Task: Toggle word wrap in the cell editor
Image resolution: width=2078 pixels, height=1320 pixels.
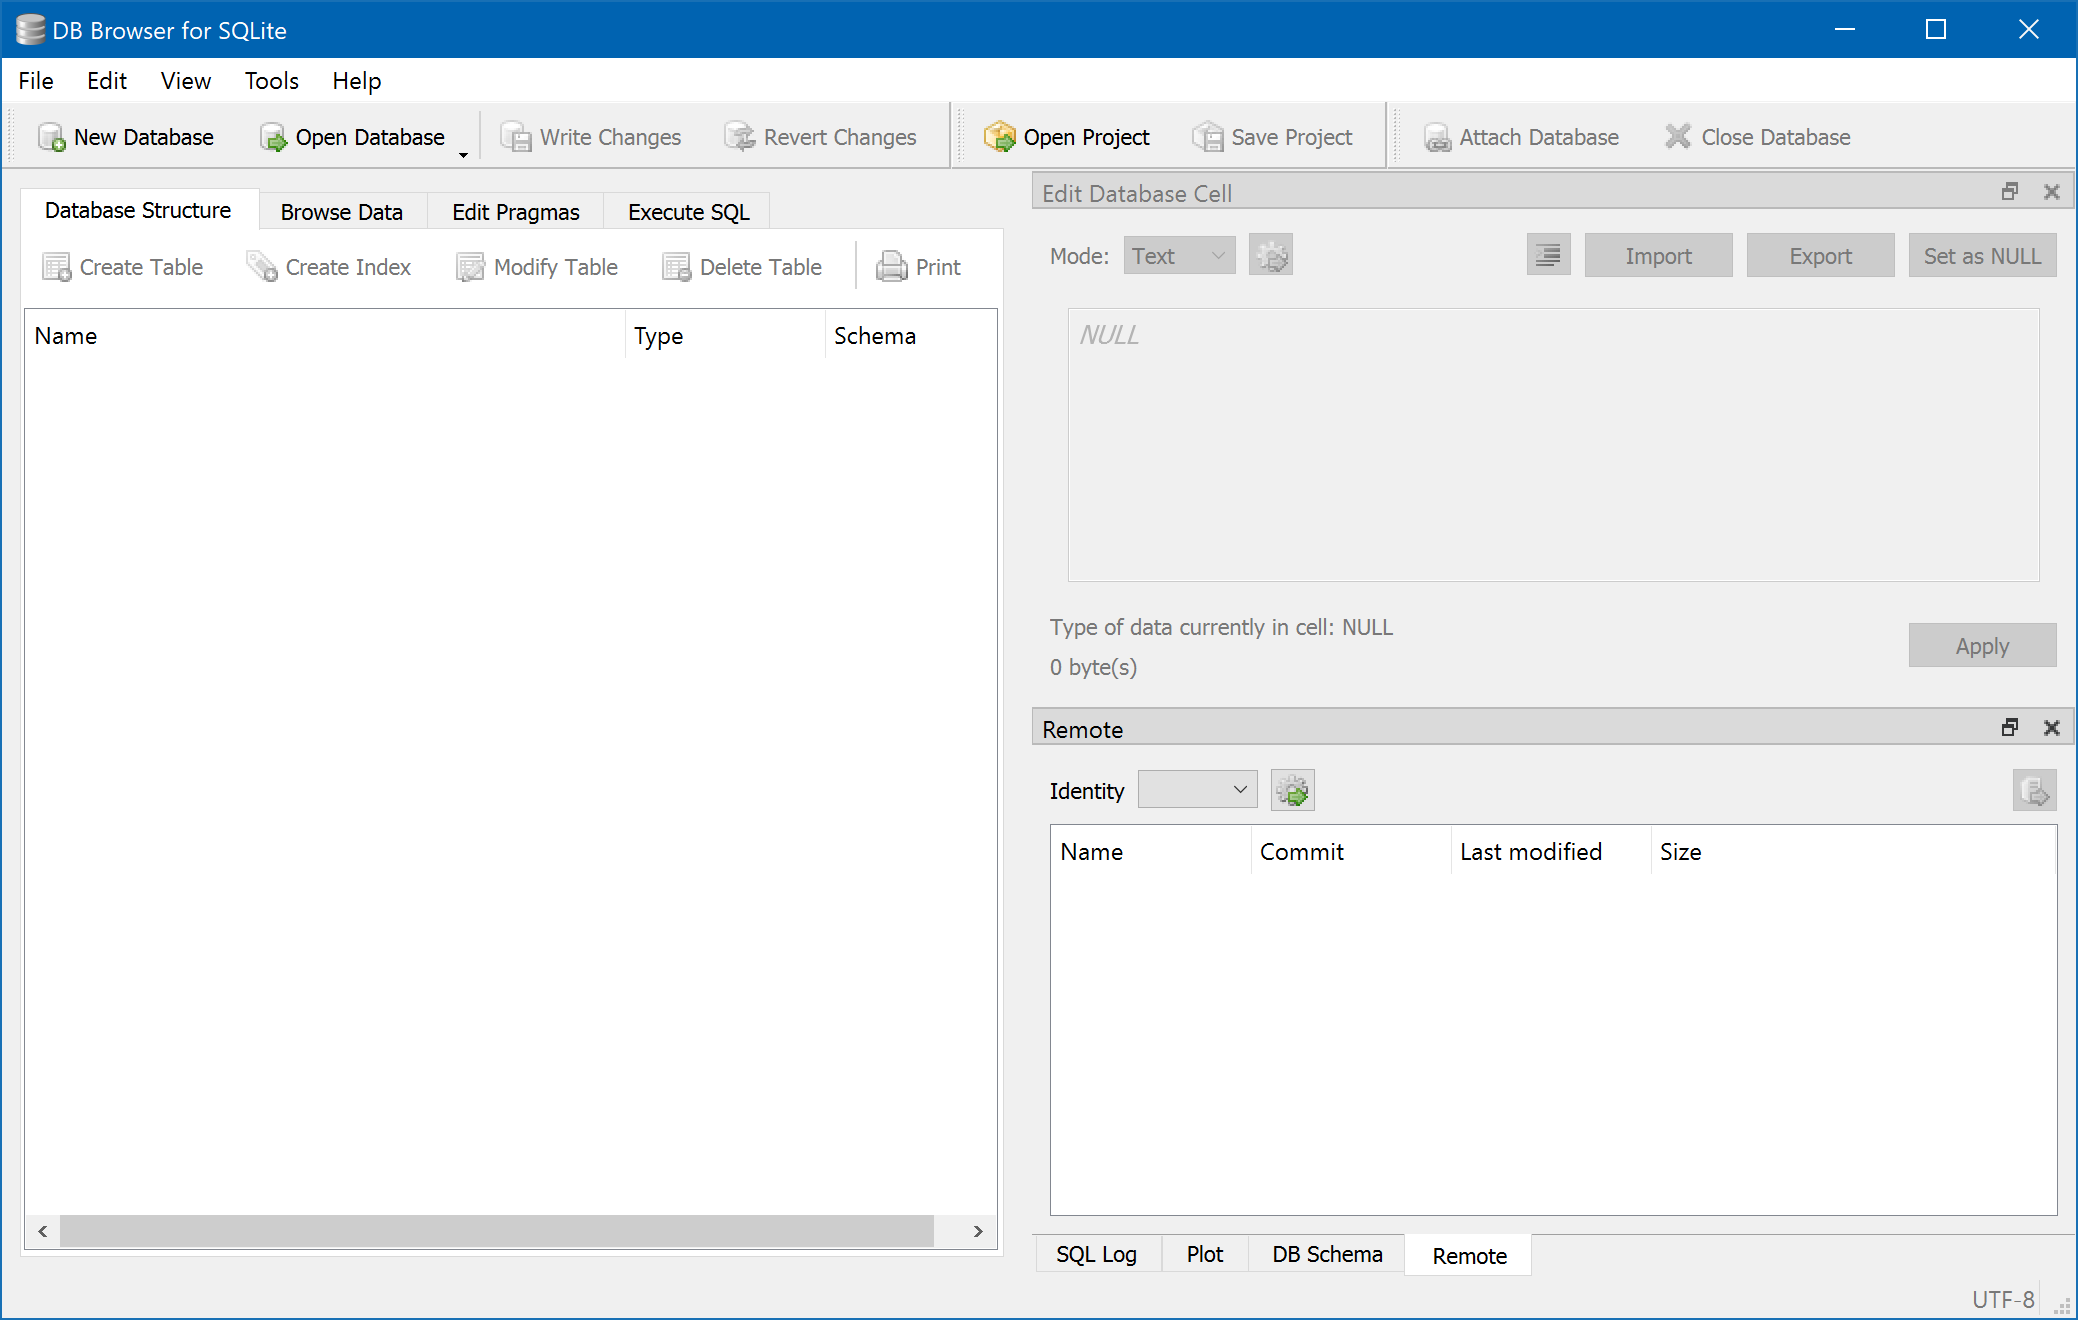Action: pyautogui.click(x=1548, y=255)
